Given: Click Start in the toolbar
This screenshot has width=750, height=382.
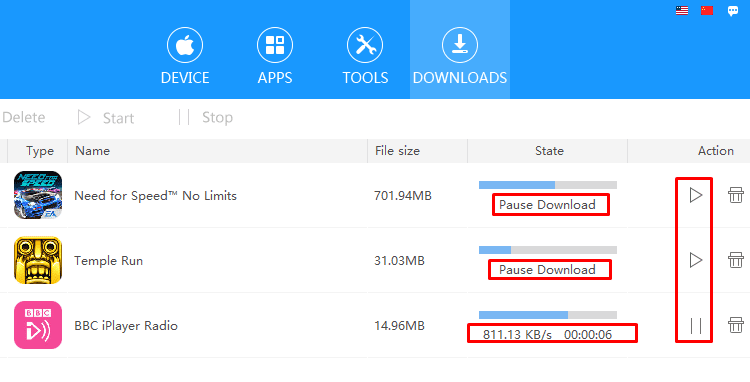Looking at the screenshot, I should click(106, 118).
